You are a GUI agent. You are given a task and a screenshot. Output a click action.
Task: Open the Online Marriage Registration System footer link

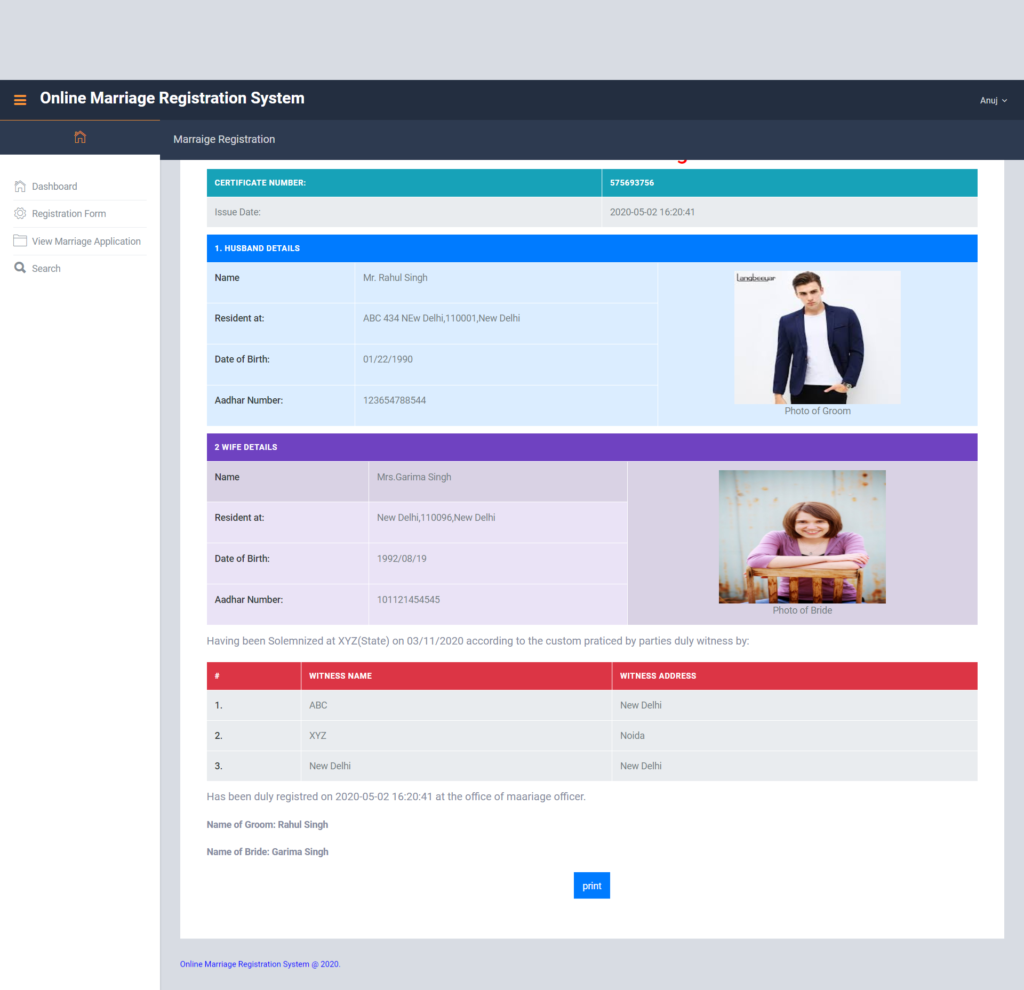pyautogui.click(x=258, y=964)
